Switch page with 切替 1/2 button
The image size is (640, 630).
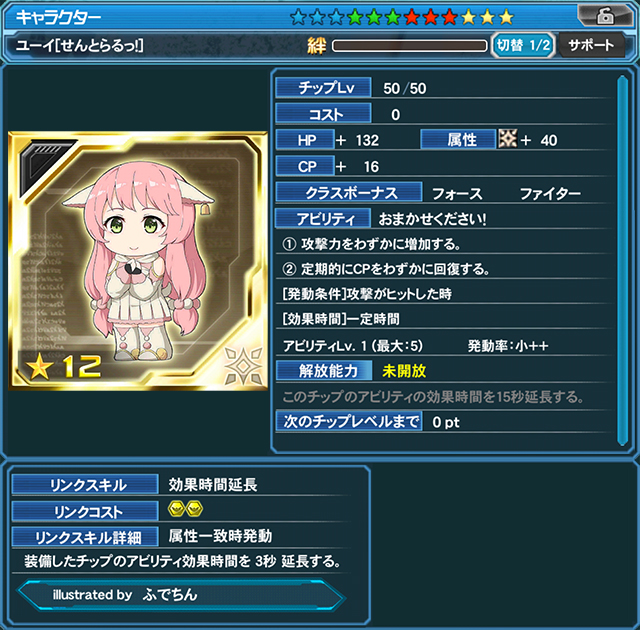pyautogui.click(x=523, y=45)
